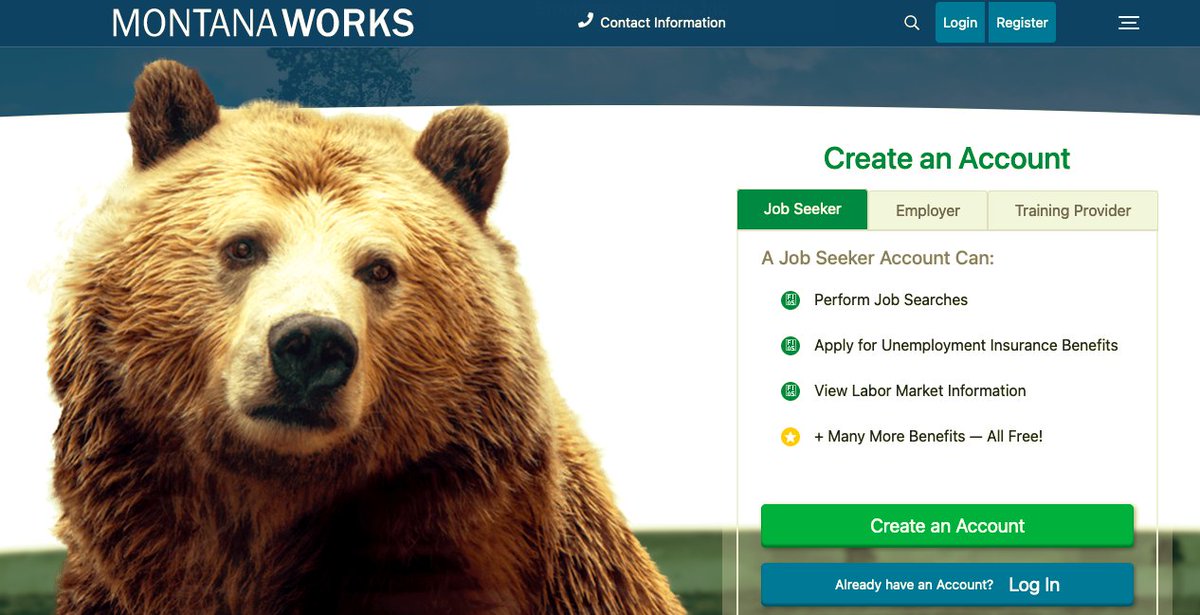1200x615 pixels.
Task: Click the icon beside View Labor Market Information
Action: pos(789,391)
